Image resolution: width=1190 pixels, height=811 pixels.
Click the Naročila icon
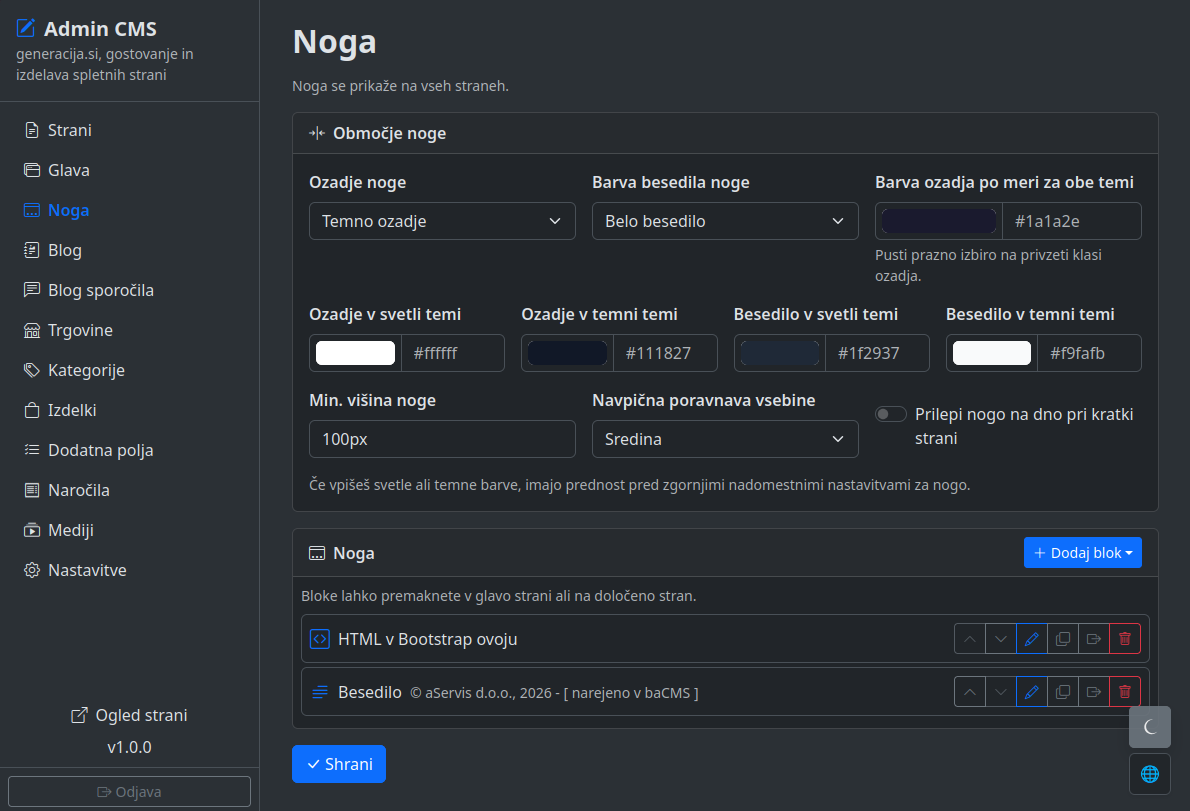[x=32, y=490]
